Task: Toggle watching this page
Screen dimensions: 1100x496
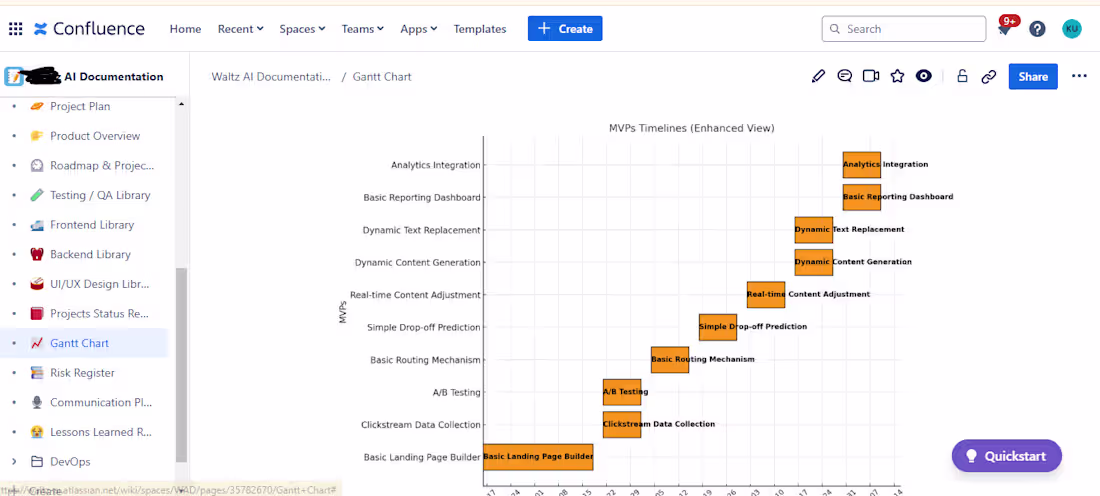Action: click(x=924, y=76)
